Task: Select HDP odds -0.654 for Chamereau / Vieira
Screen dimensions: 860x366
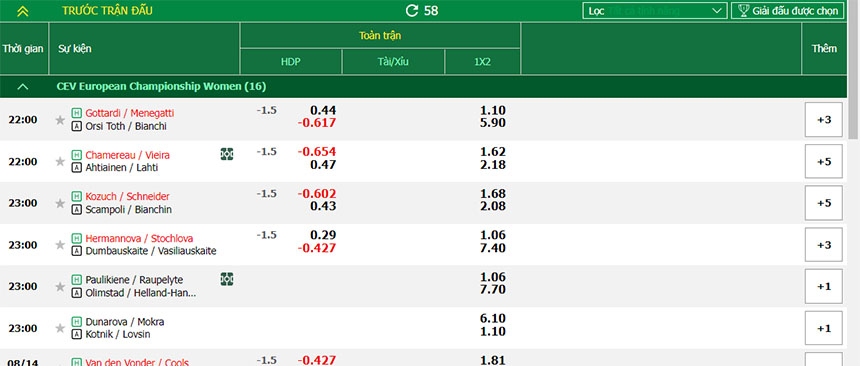Action: click(x=316, y=152)
